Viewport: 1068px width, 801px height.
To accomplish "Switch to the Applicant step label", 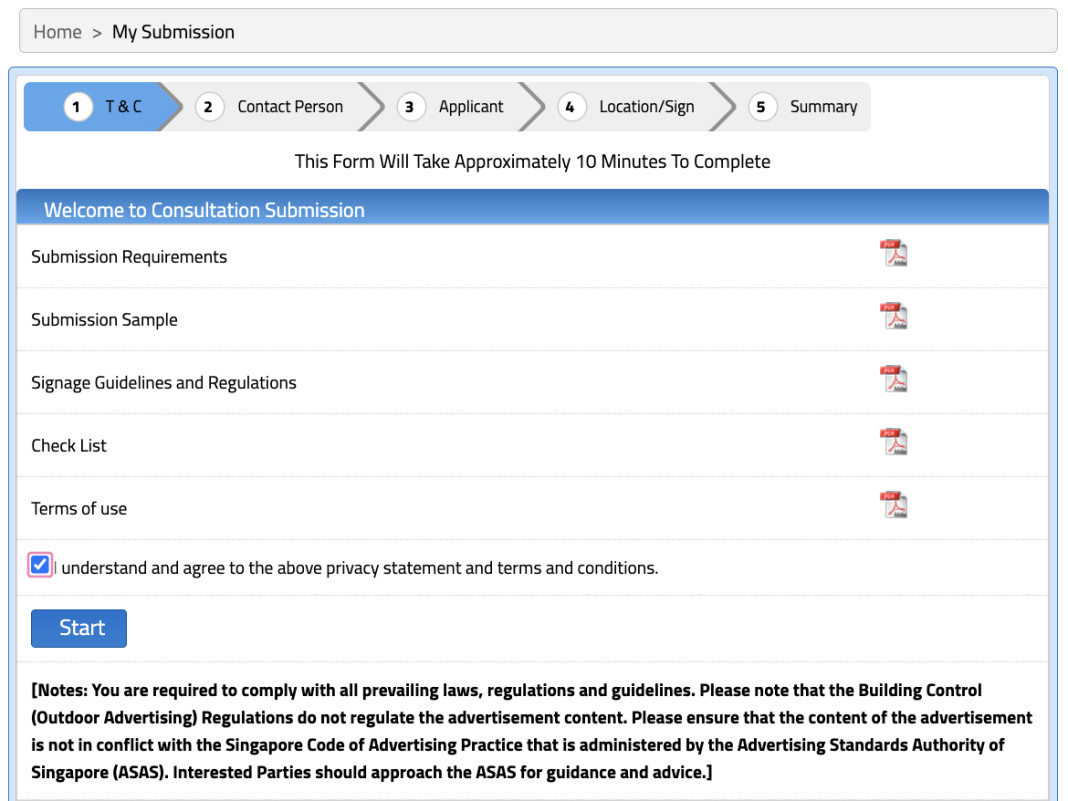I will (471, 107).
